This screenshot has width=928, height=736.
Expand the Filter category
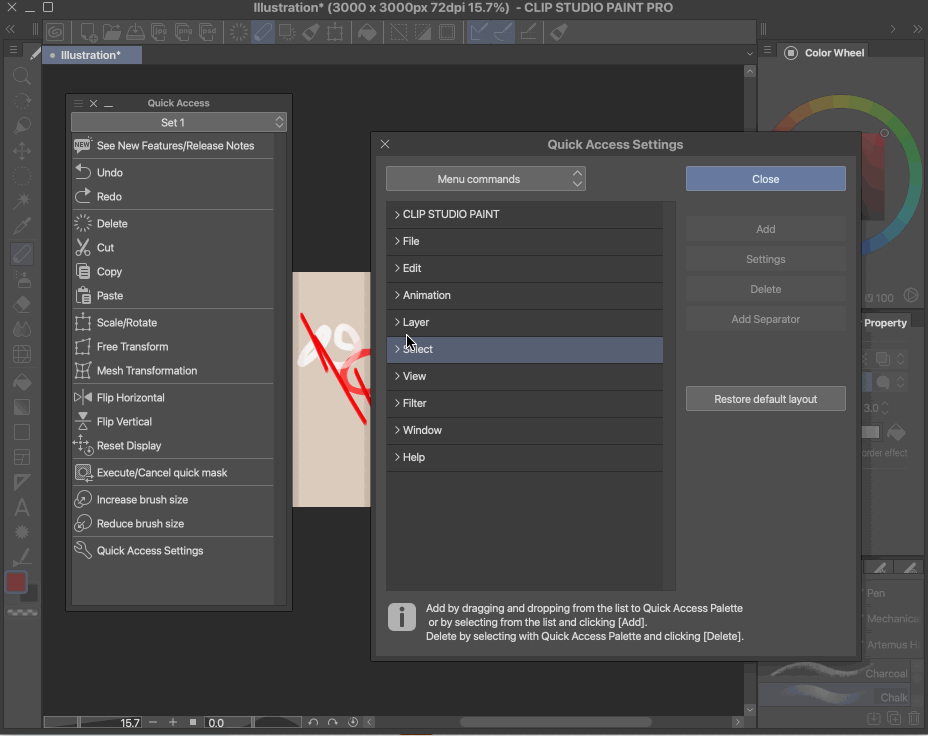coord(524,403)
